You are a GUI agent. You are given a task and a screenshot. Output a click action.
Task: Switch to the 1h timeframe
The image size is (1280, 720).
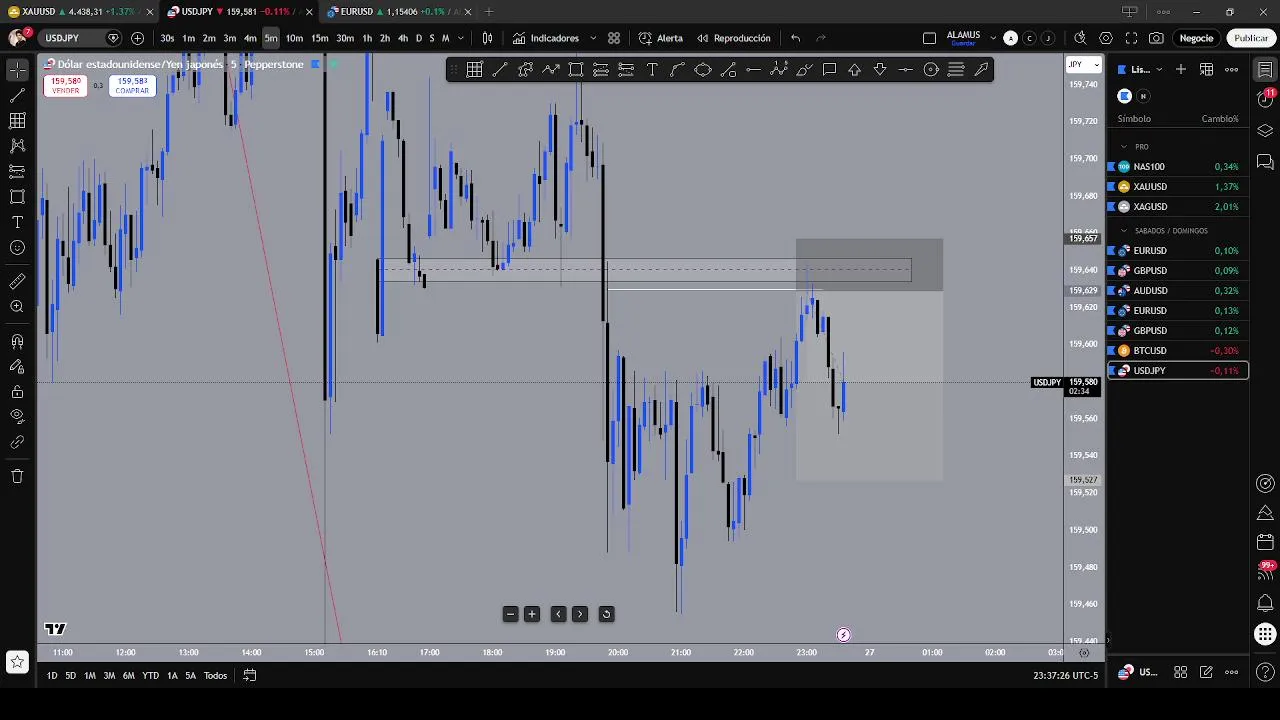coord(367,38)
